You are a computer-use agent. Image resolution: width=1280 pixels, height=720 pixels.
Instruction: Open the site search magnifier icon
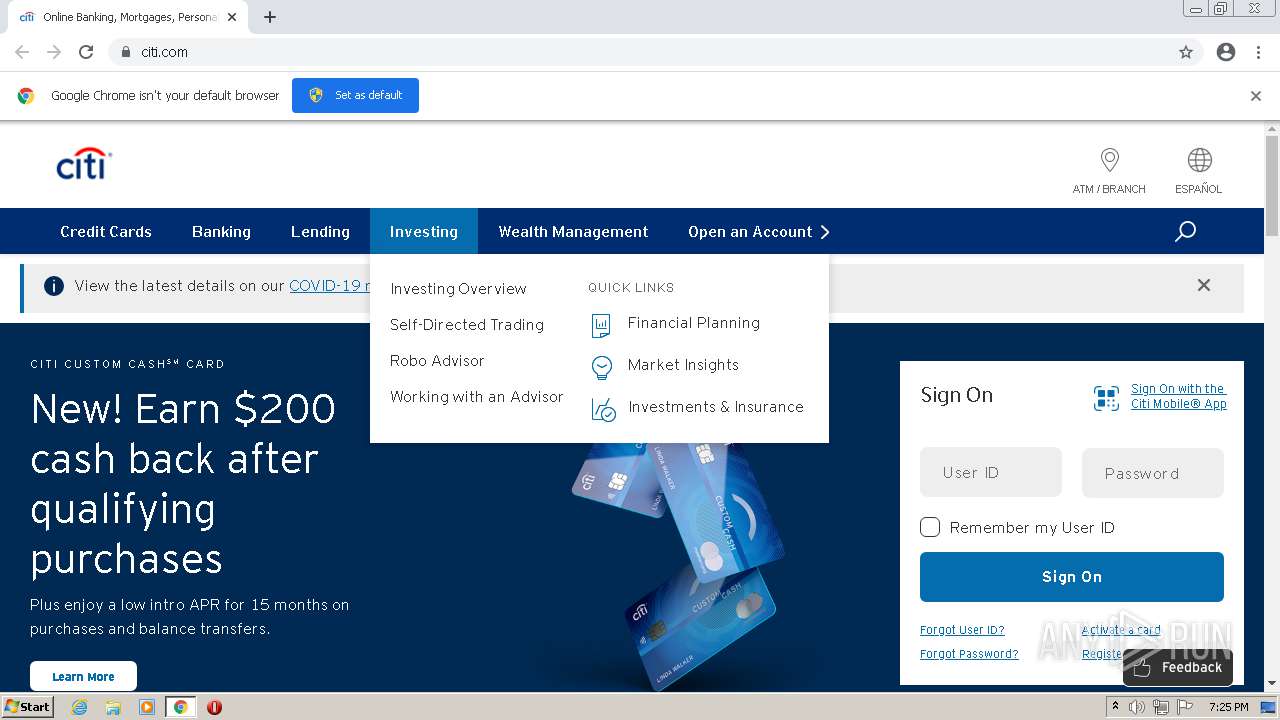pyautogui.click(x=1185, y=232)
